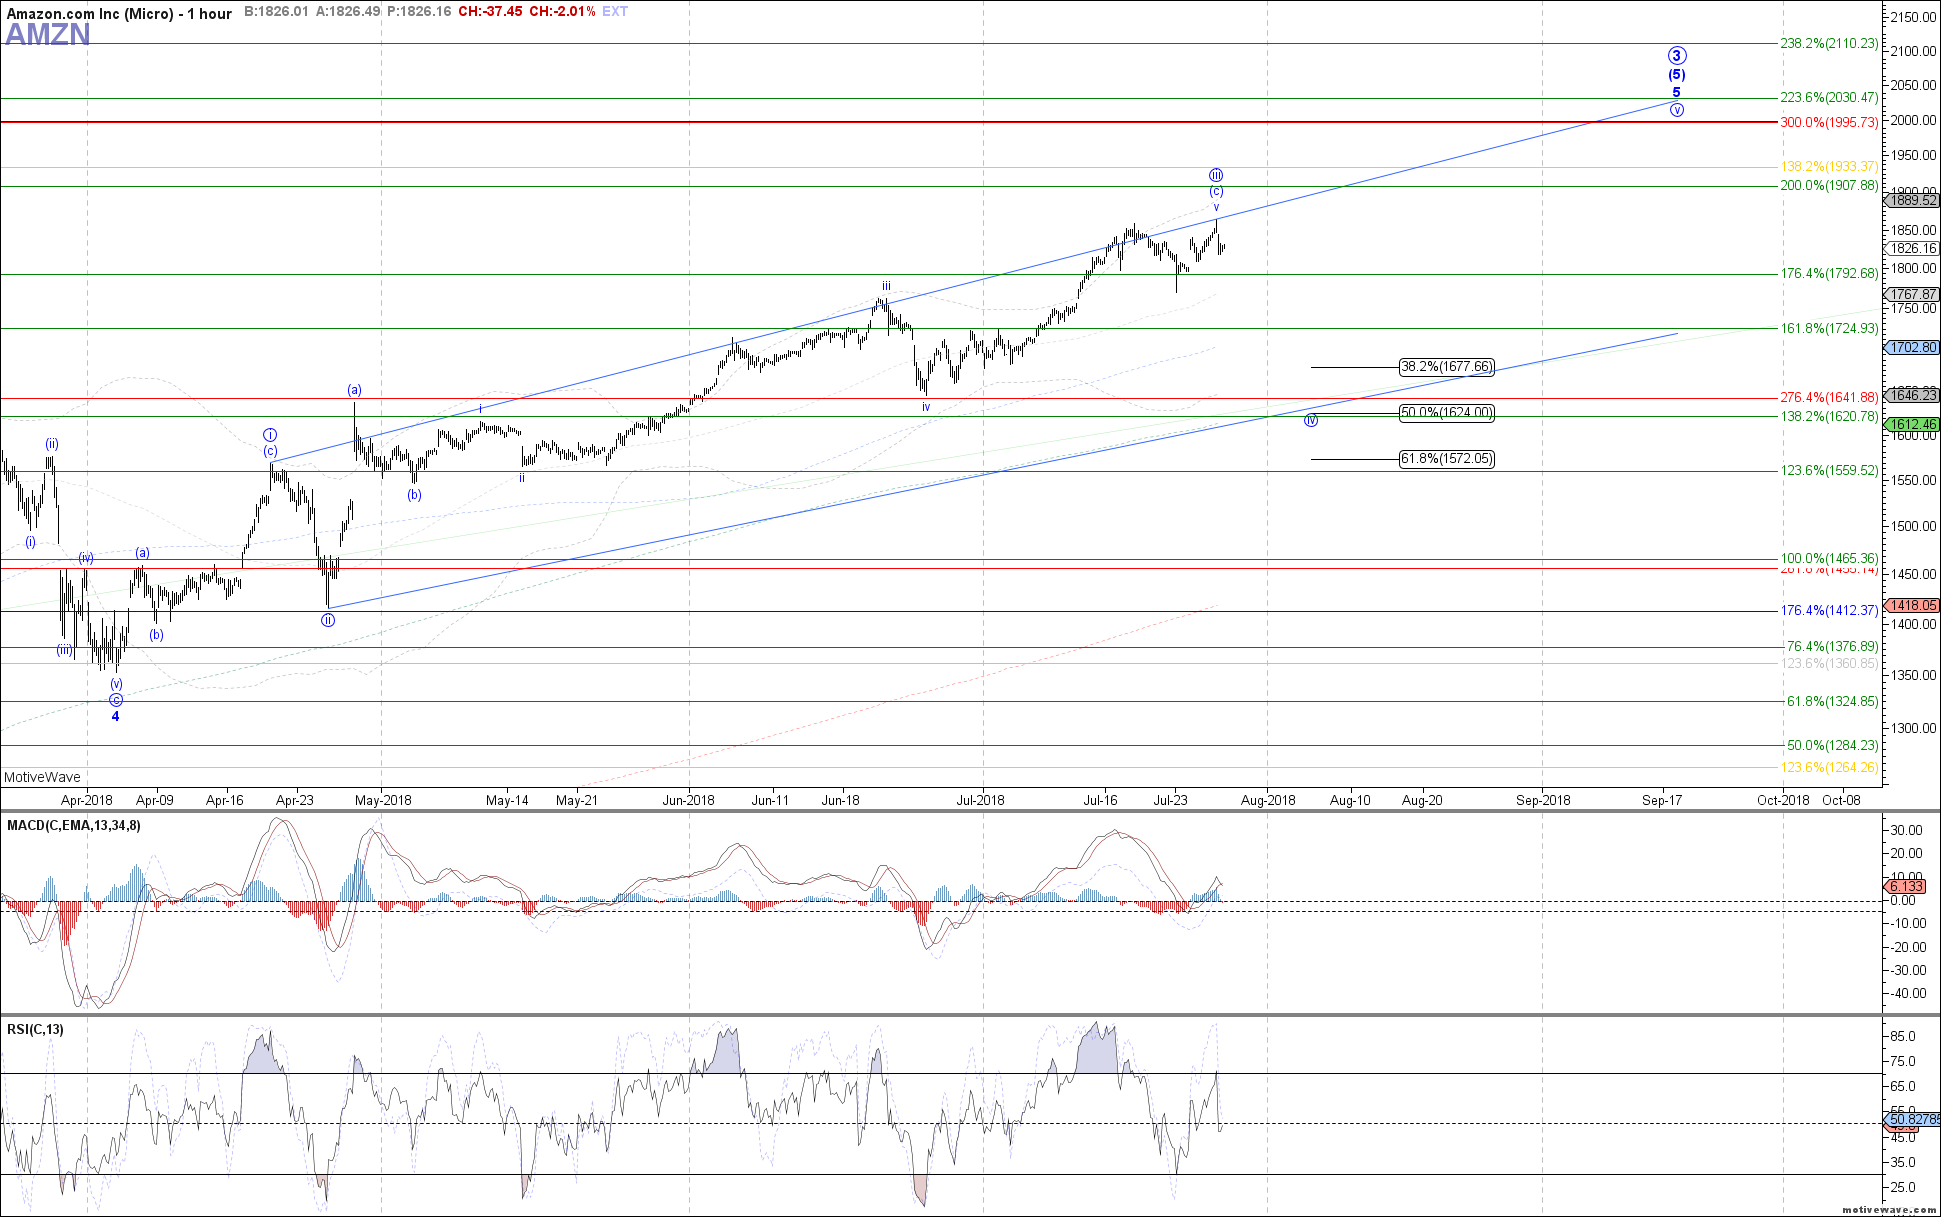The width and height of the screenshot is (1941, 1217).
Task: Click the Jul-2018 date on time axis
Action: pyautogui.click(x=981, y=800)
